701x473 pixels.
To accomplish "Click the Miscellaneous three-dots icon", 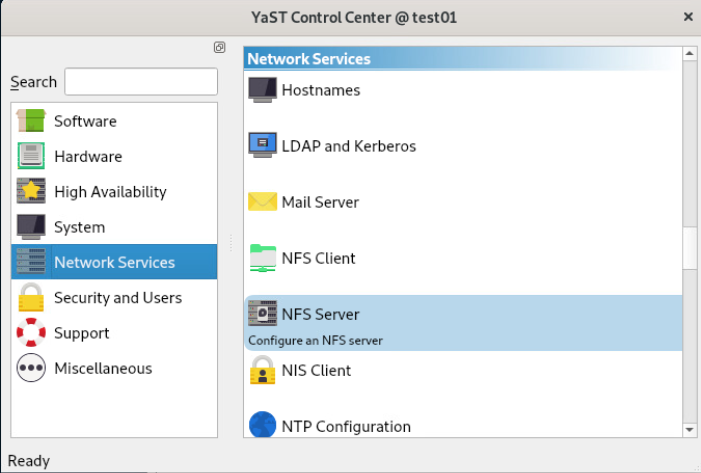I will [31, 368].
